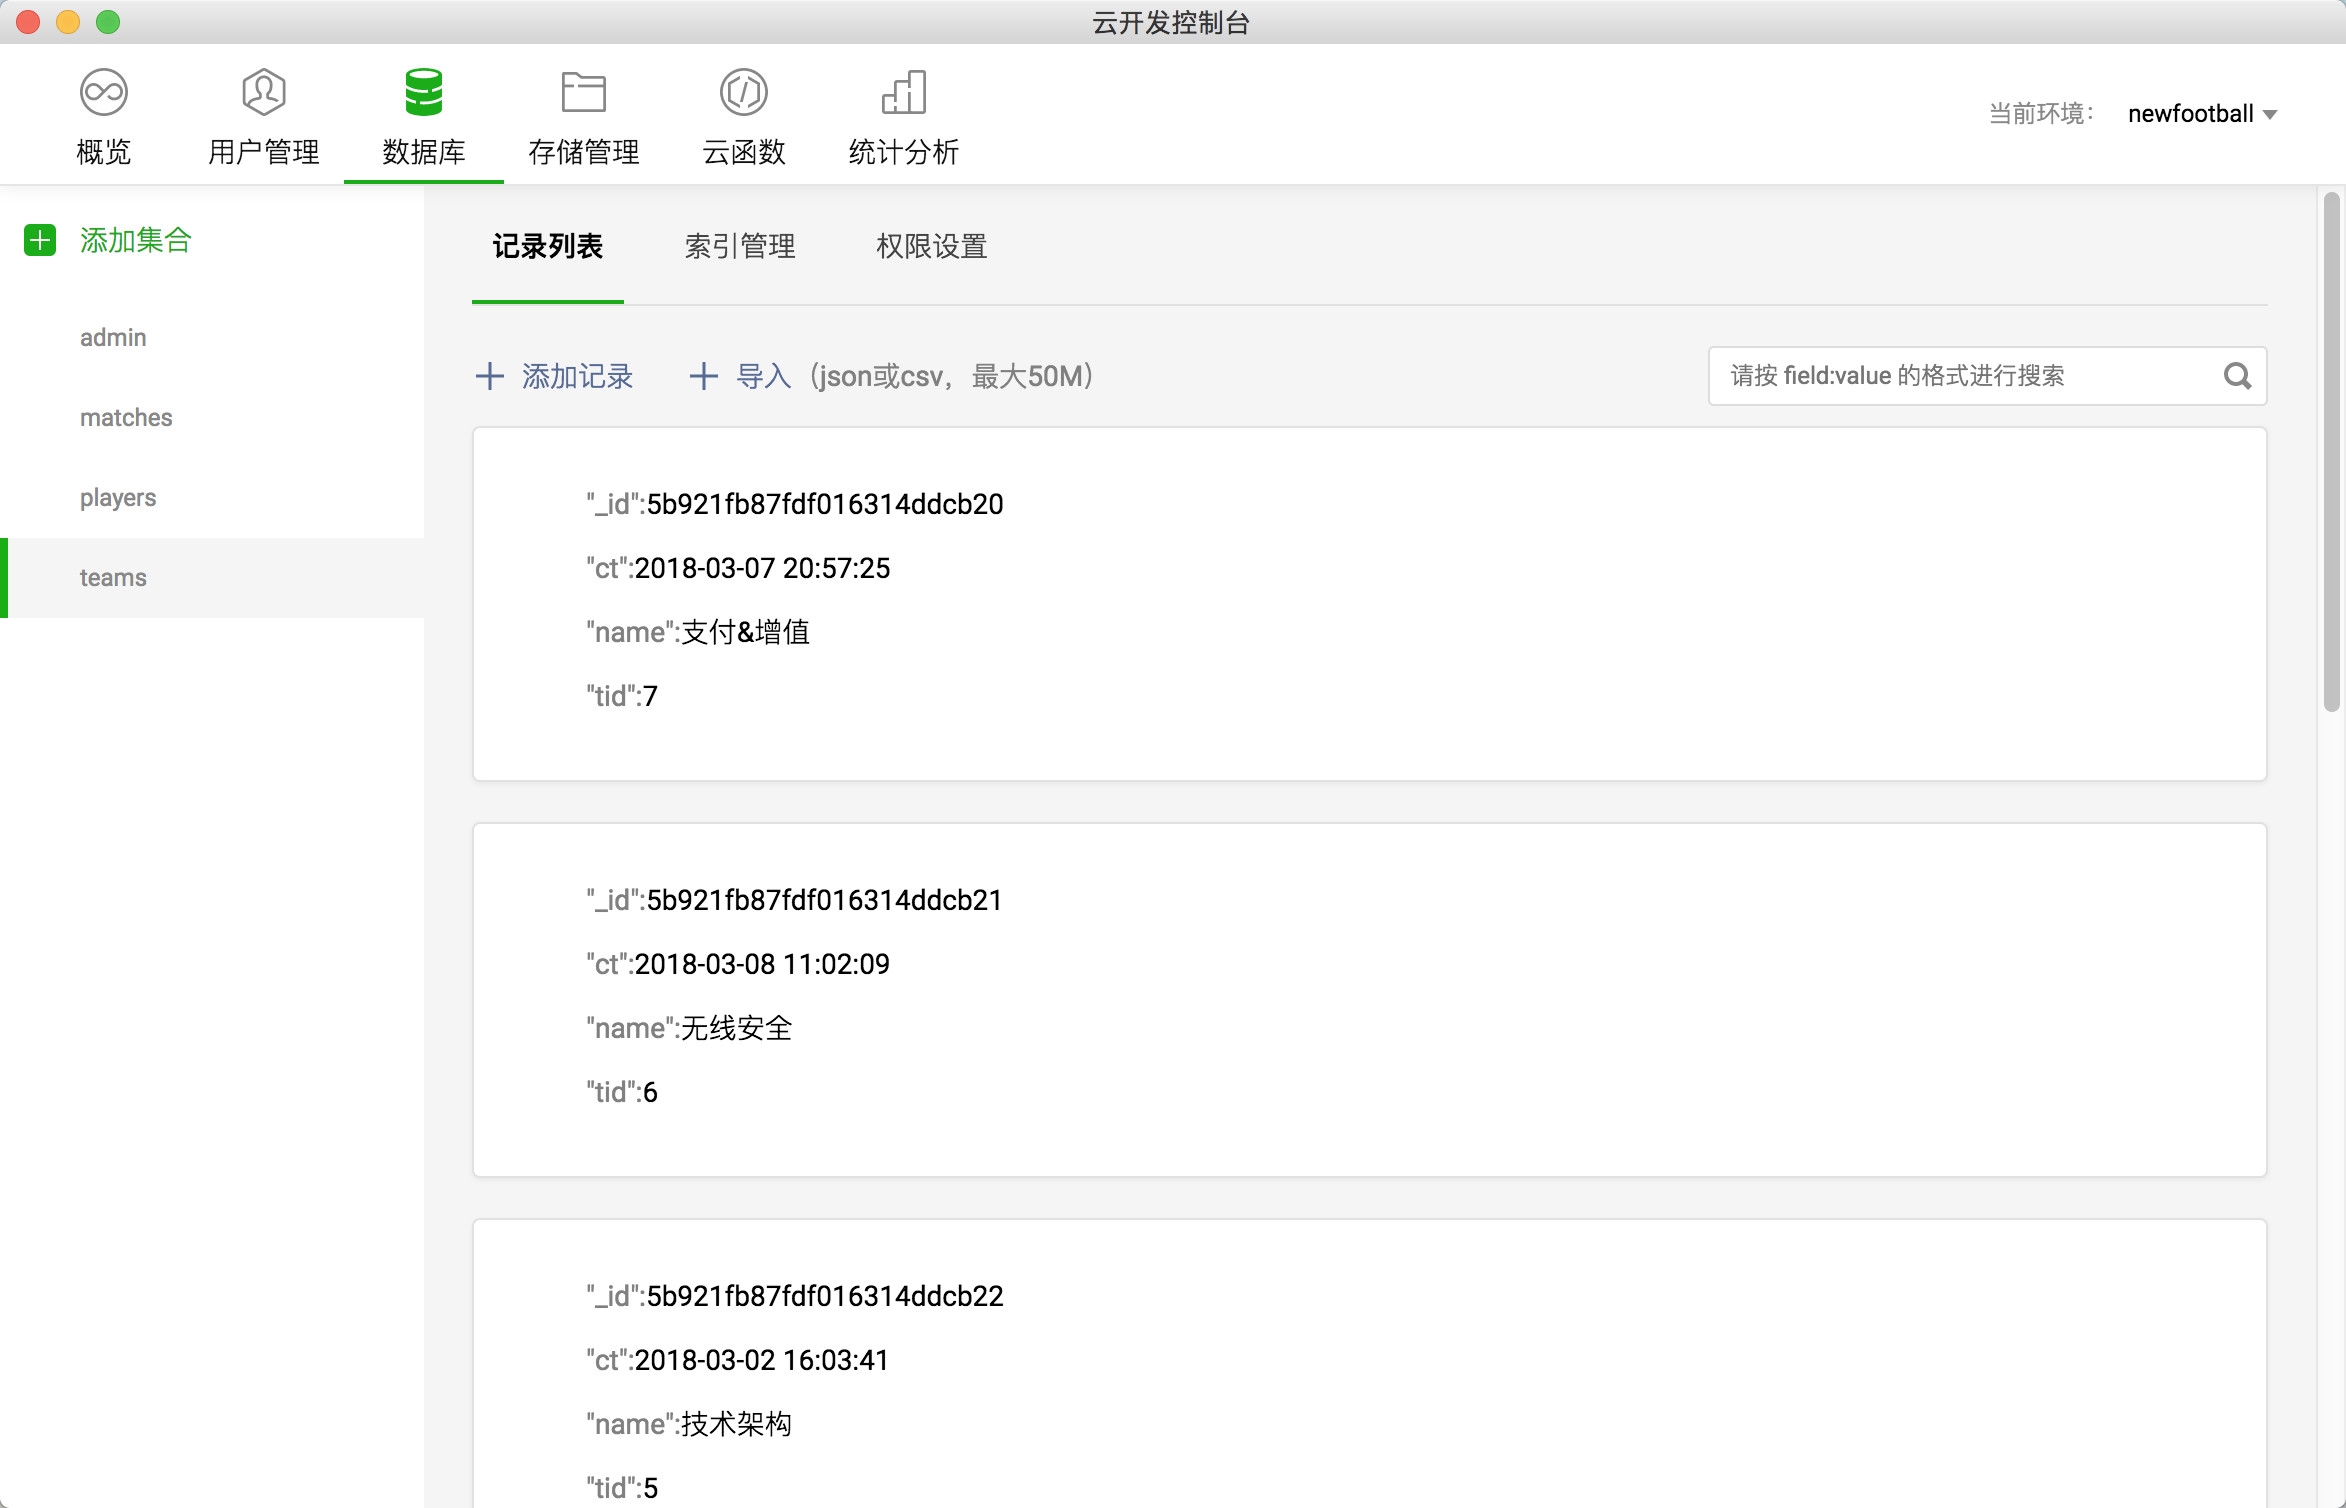
Task: Open 云函数 cloud functions icon
Action: pyautogui.click(x=743, y=93)
